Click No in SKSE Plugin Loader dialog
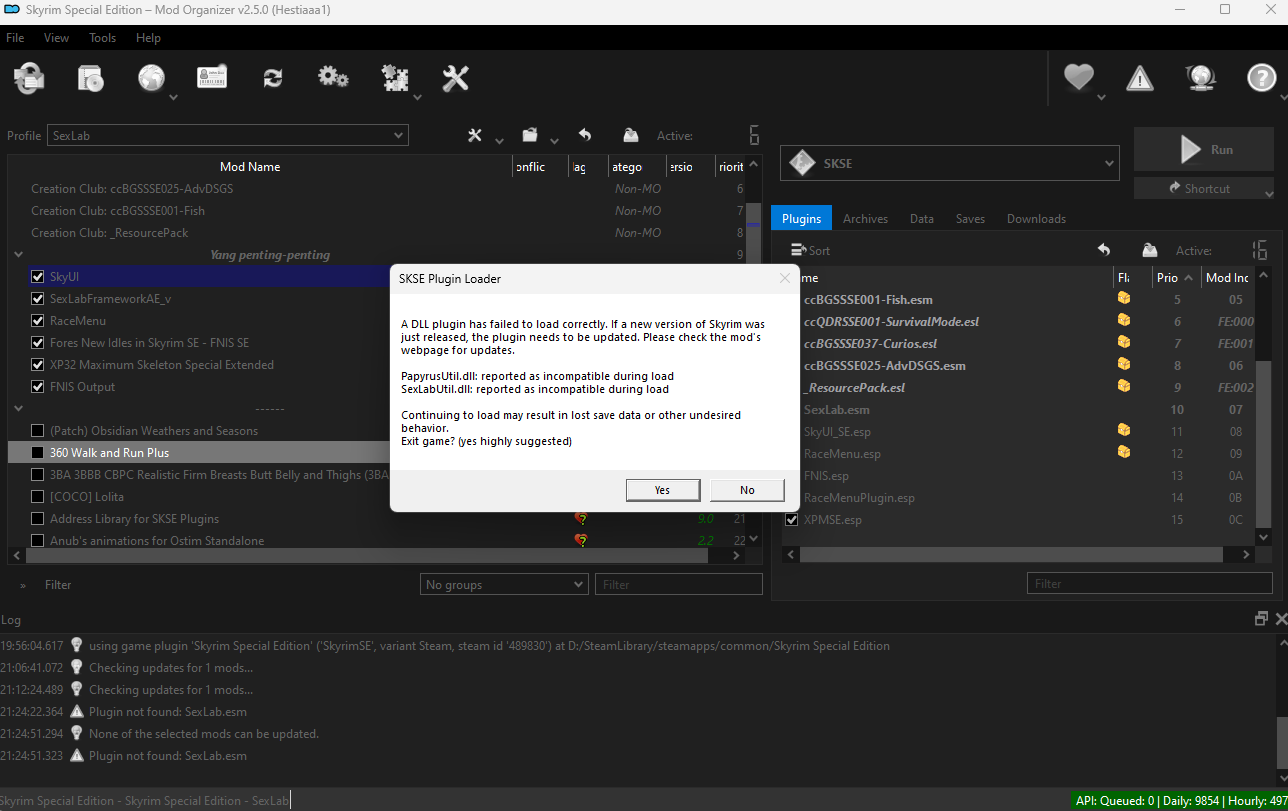This screenshot has height=811, width=1288. (747, 490)
